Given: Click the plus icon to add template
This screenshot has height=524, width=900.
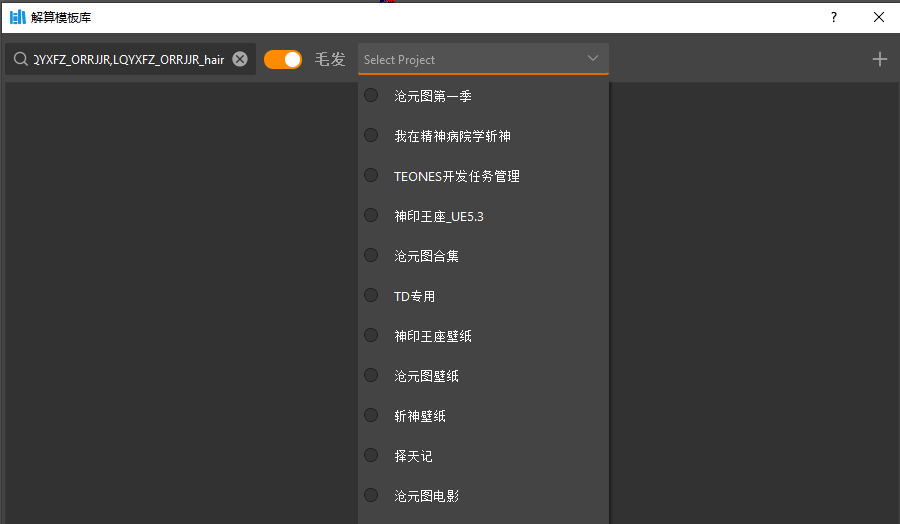Looking at the screenshot, I should [x=879, y=59].
